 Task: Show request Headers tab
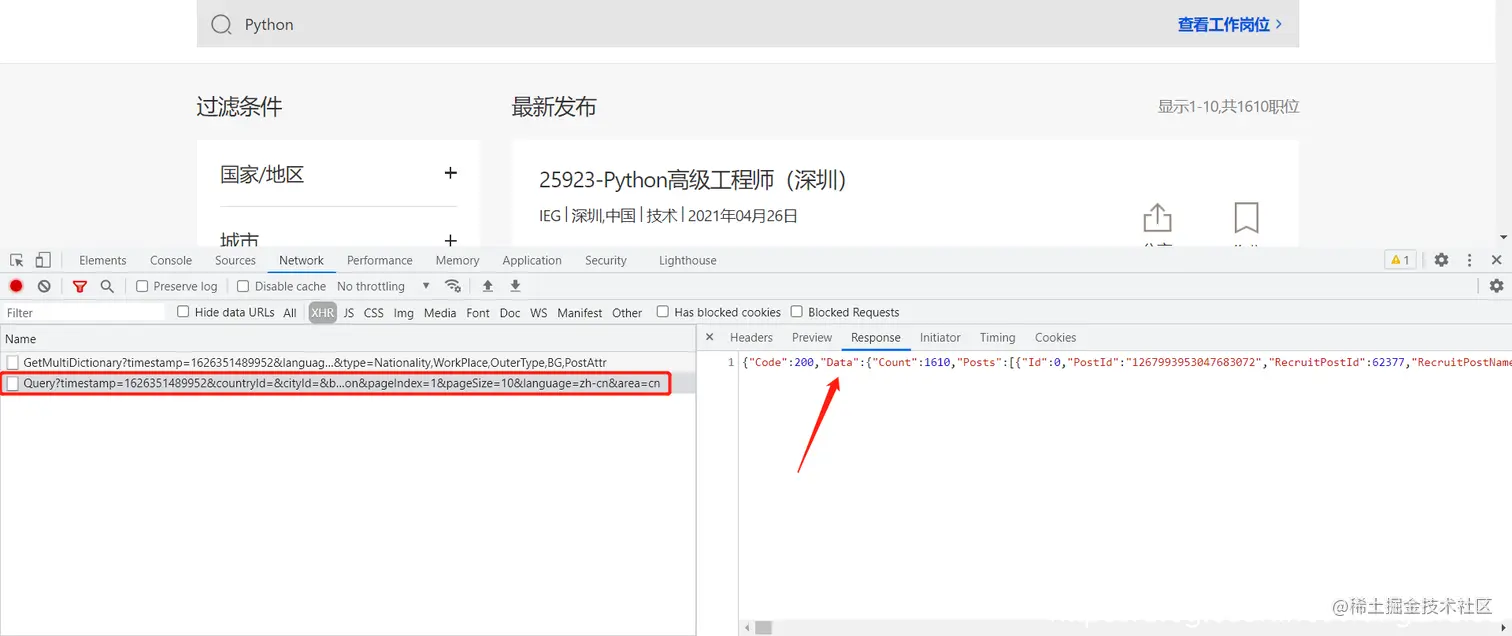click(x=751, y=338)
